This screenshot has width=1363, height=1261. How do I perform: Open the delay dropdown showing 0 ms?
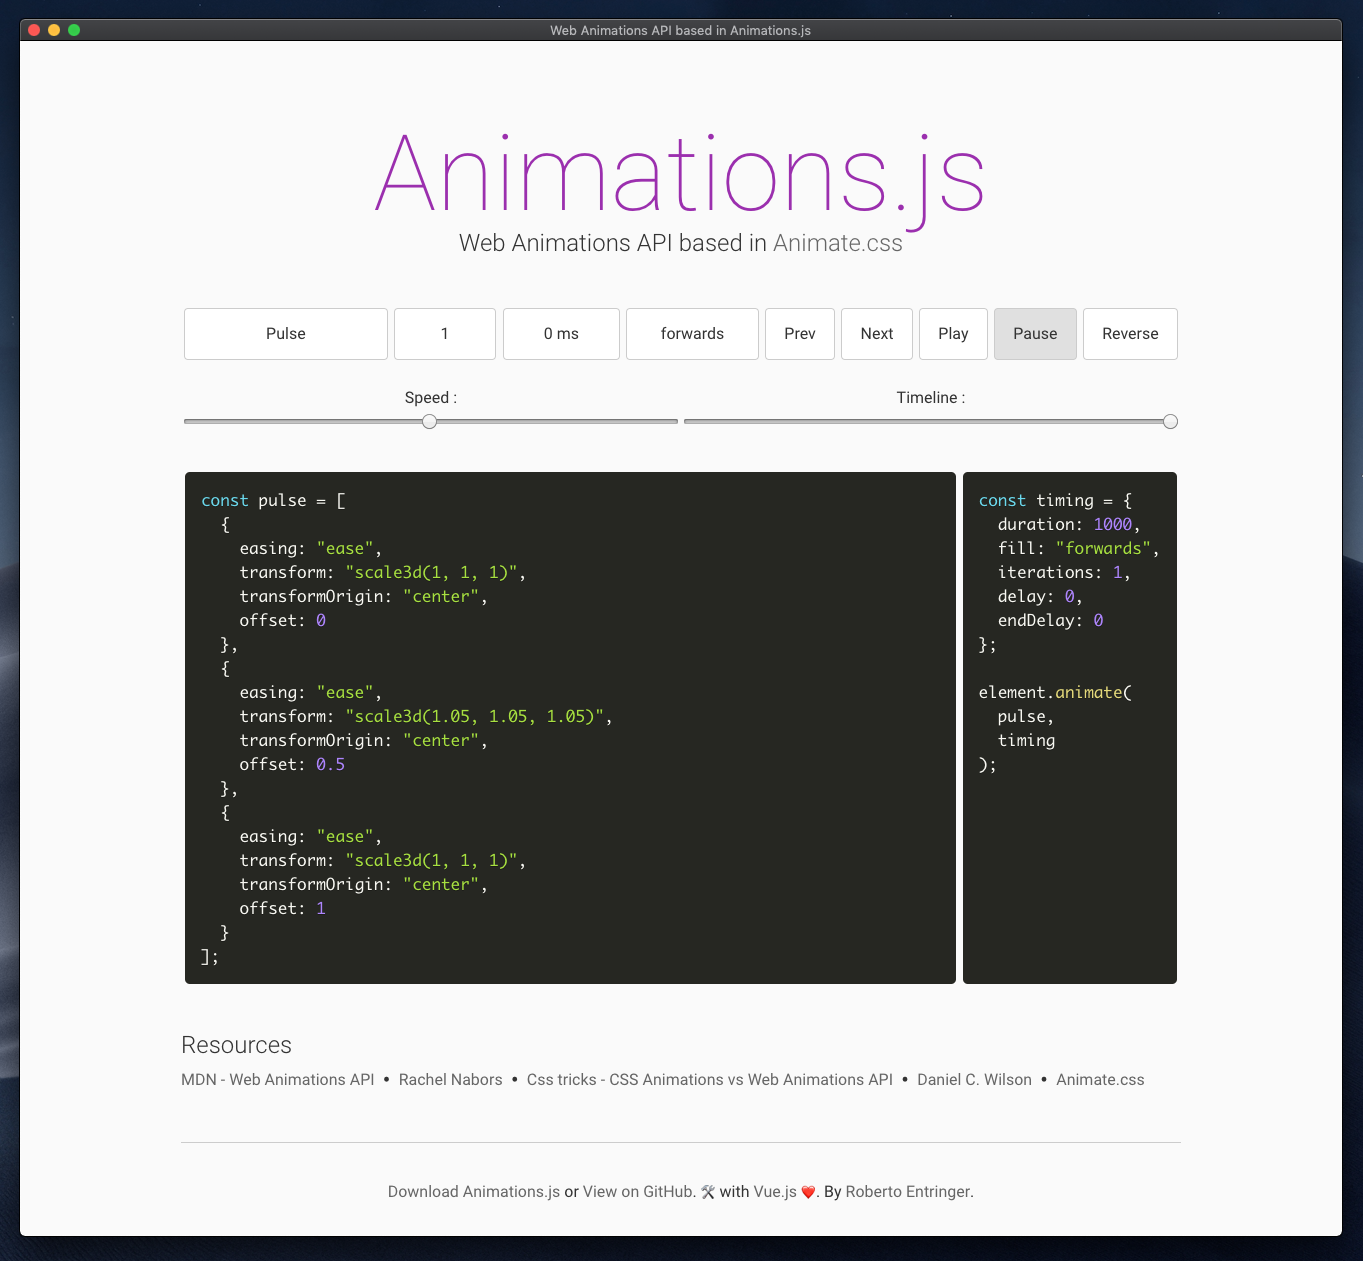(x=561, y=334)
